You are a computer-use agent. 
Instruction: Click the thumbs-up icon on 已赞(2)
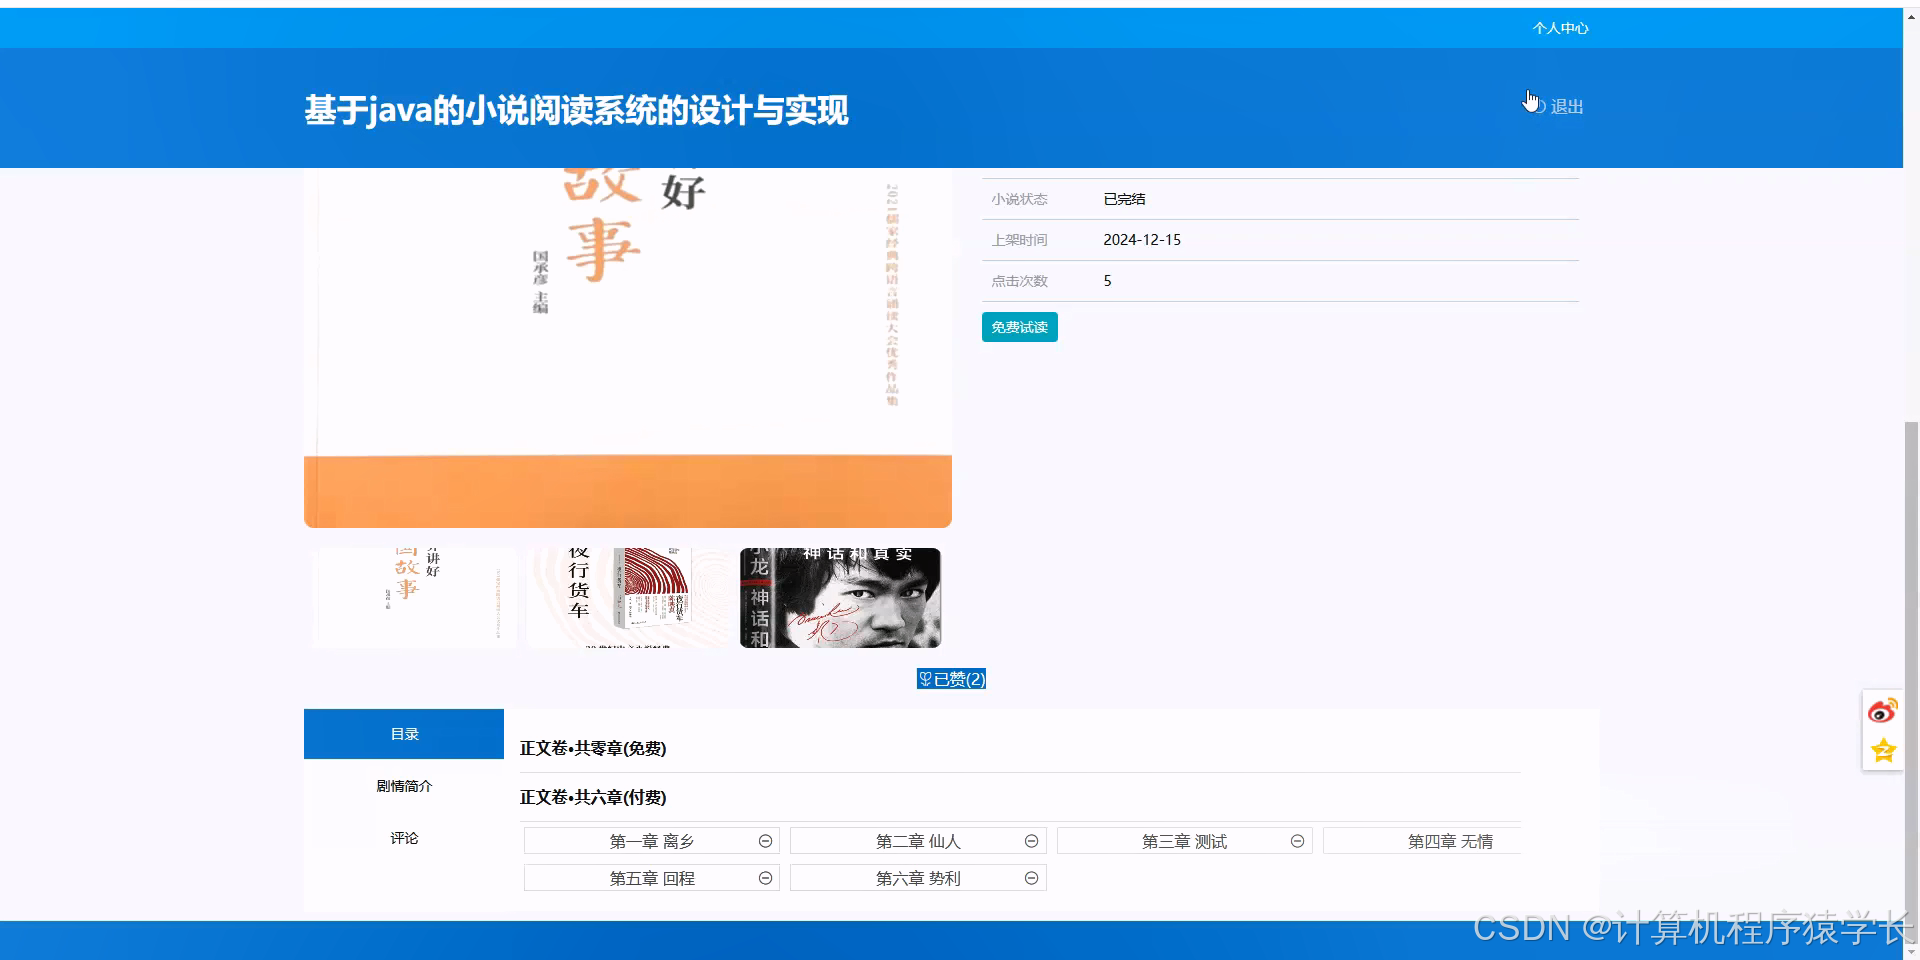coord(925,678)
